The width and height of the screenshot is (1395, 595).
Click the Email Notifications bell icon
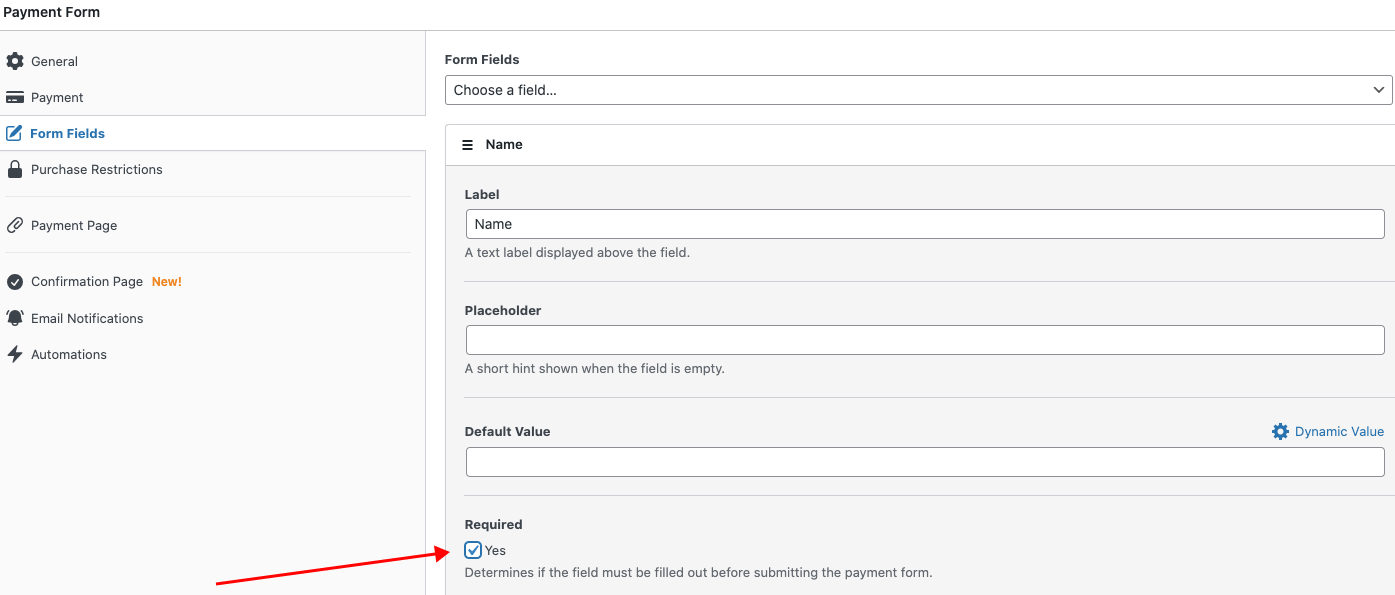pos(15,318)
